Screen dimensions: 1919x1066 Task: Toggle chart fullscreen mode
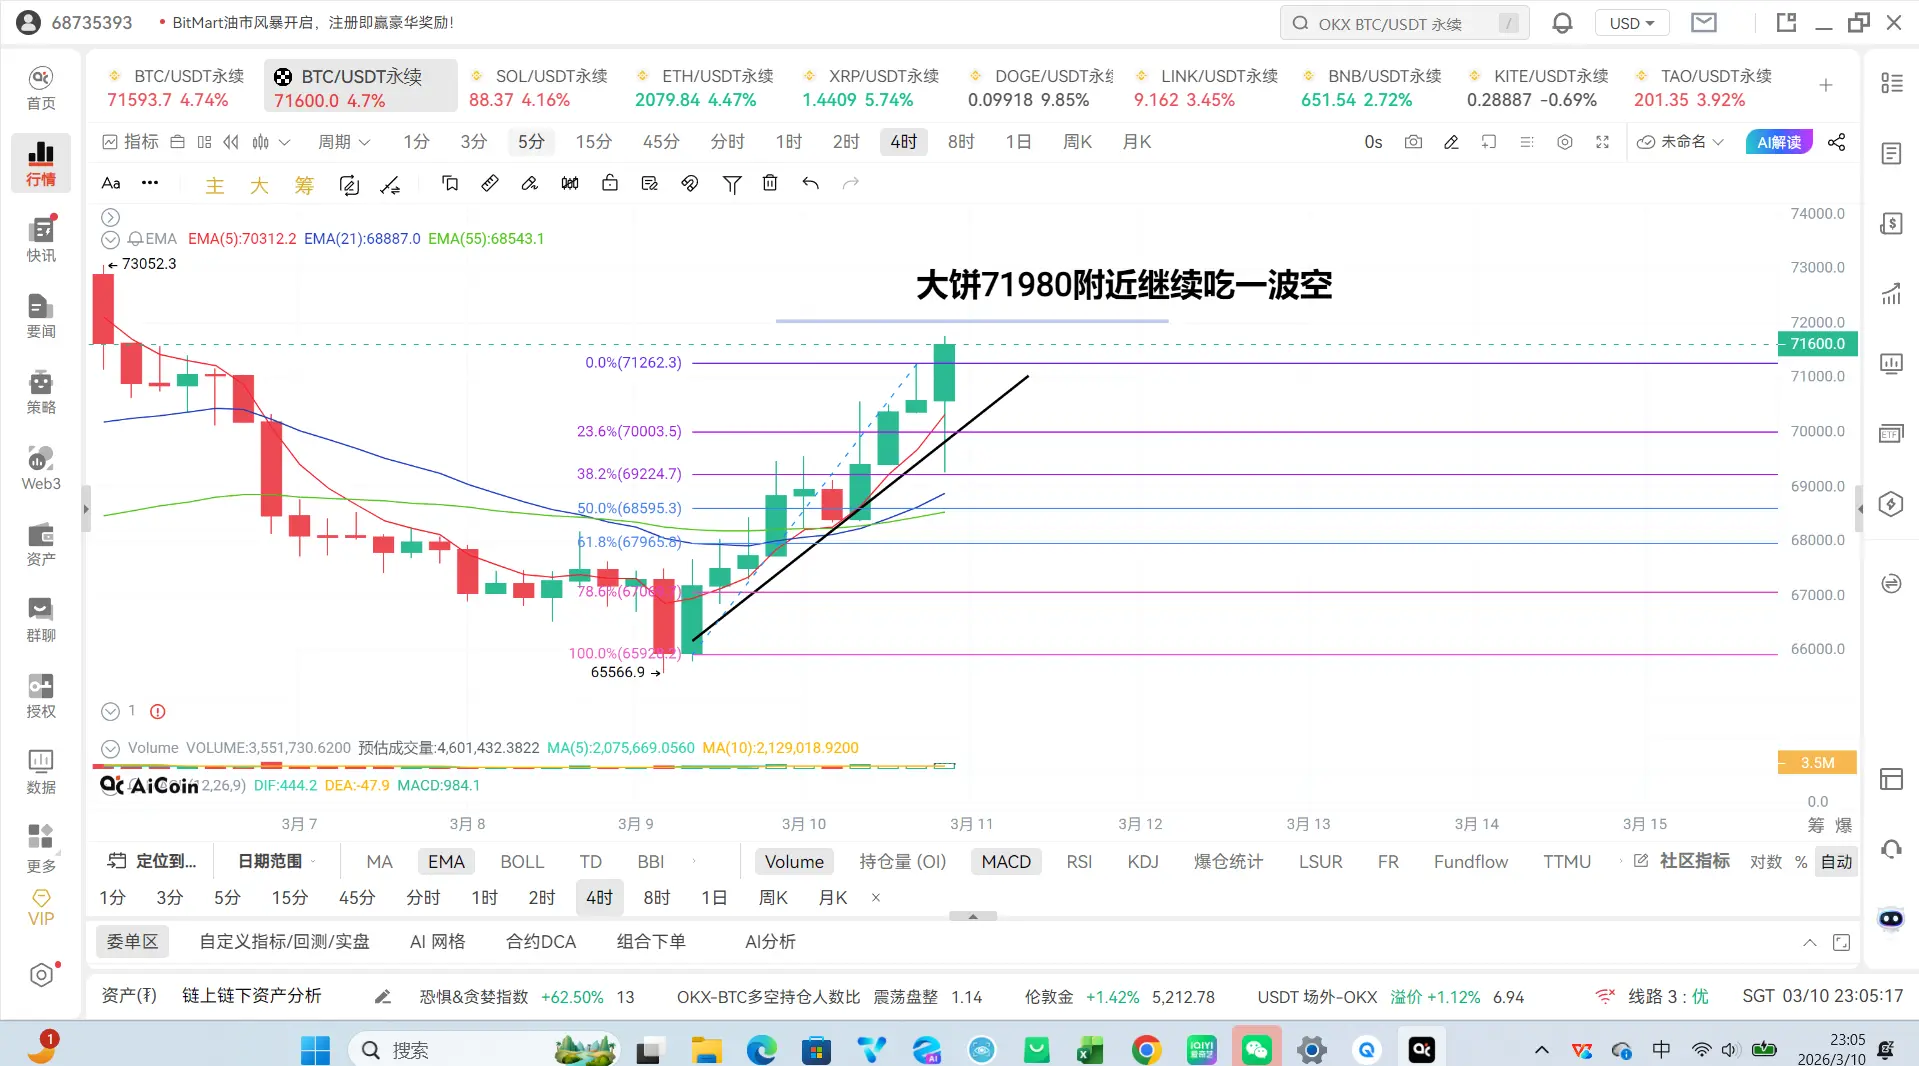1602,142
